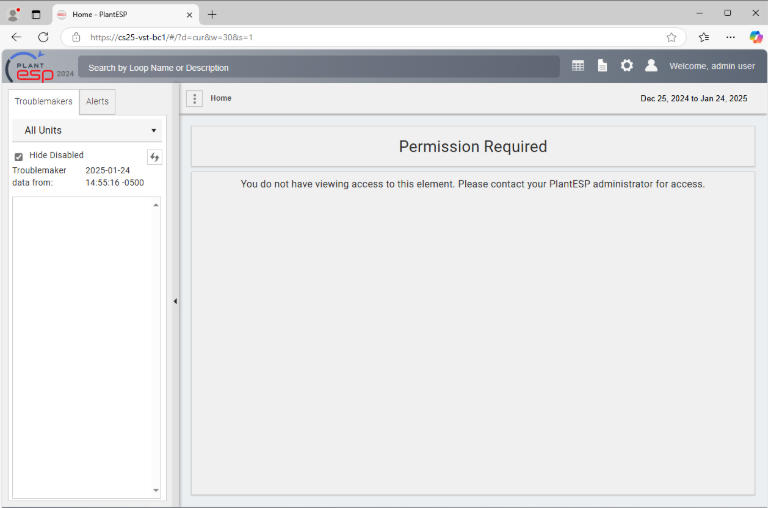
Task: Click the Hide Disabled label
Action: pos(56,155)
